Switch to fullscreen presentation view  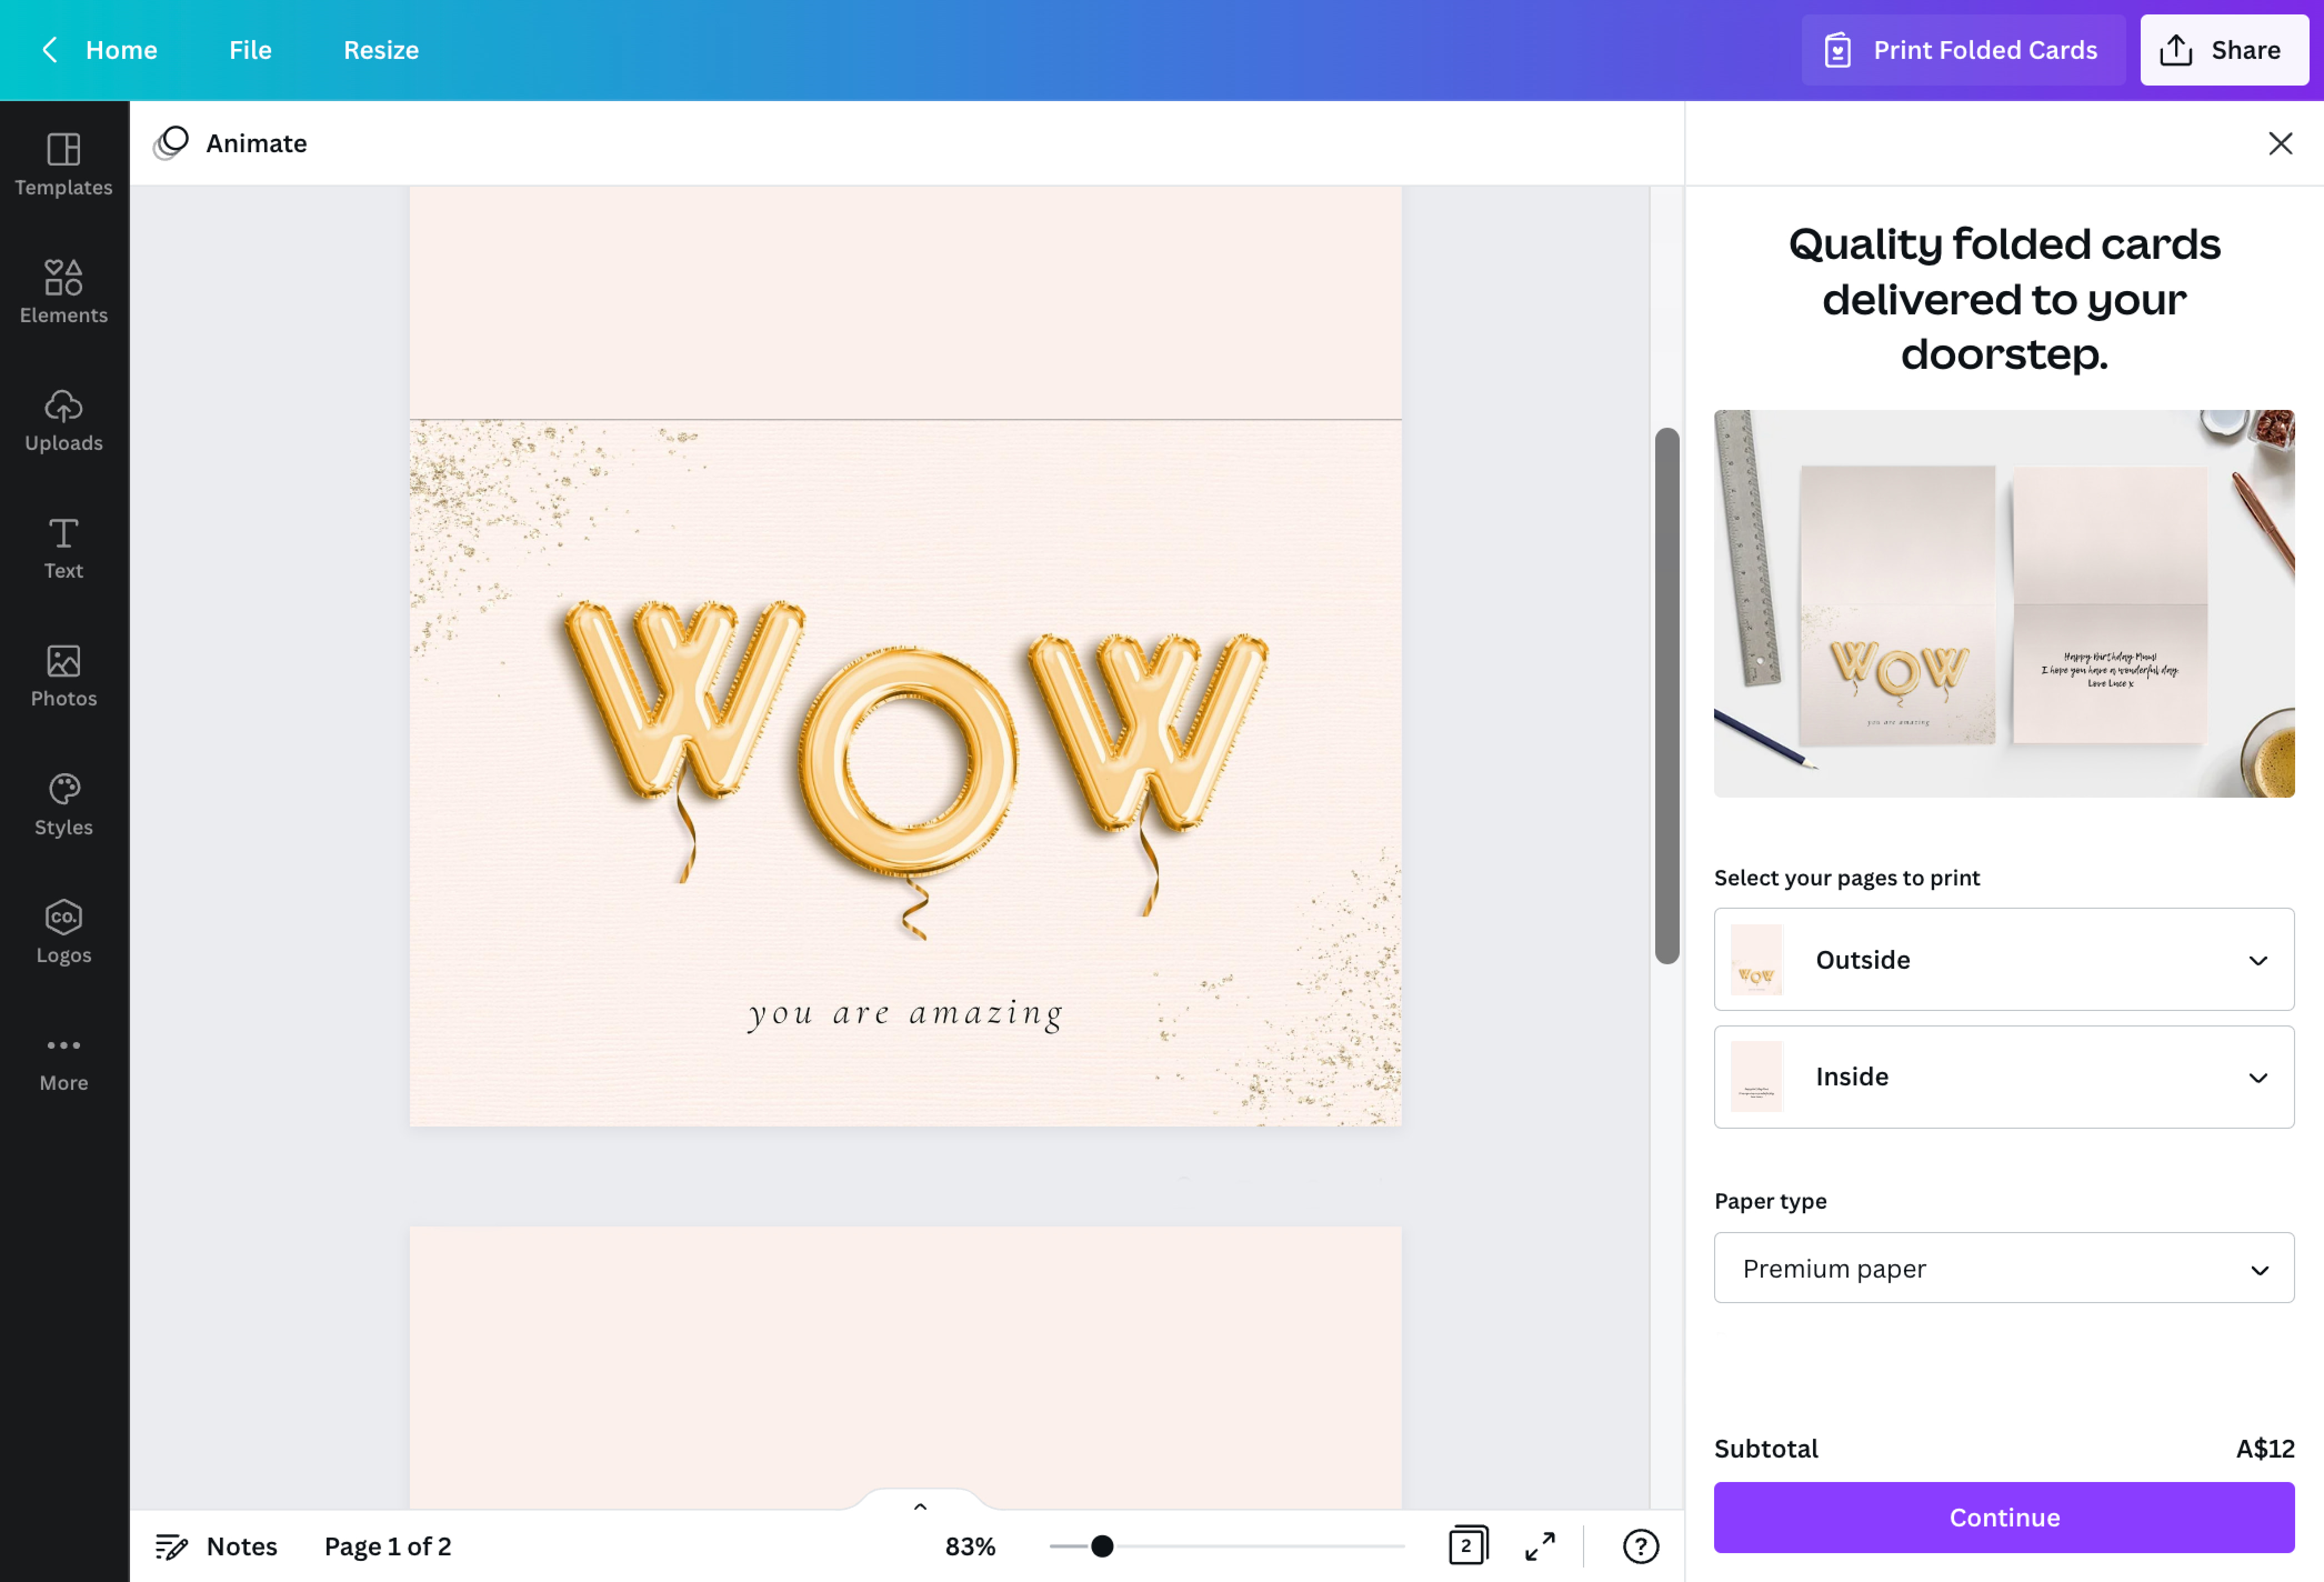pyautogui.click(x=1540, y=1546)
